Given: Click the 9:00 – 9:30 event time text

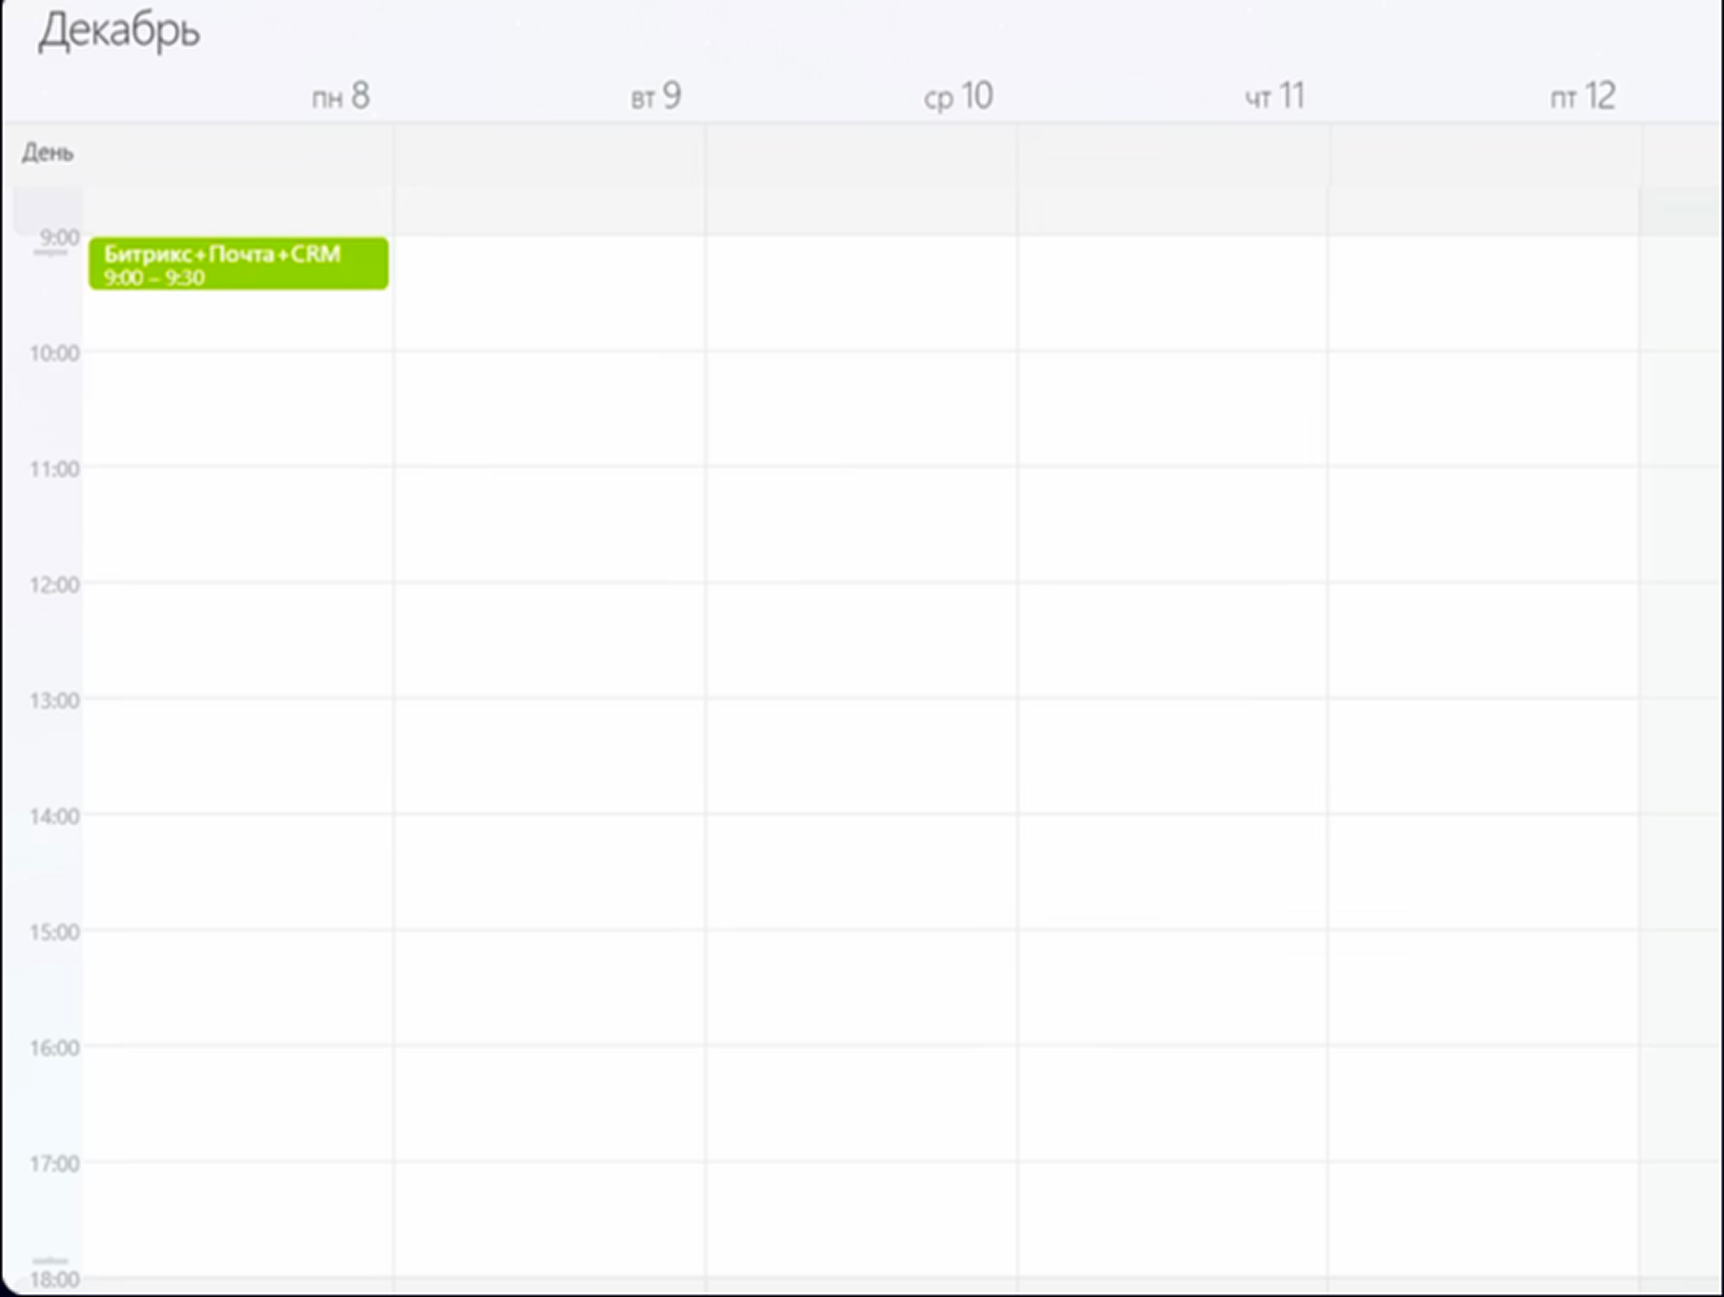Looking at the screenshot, I should coord(154,278).
